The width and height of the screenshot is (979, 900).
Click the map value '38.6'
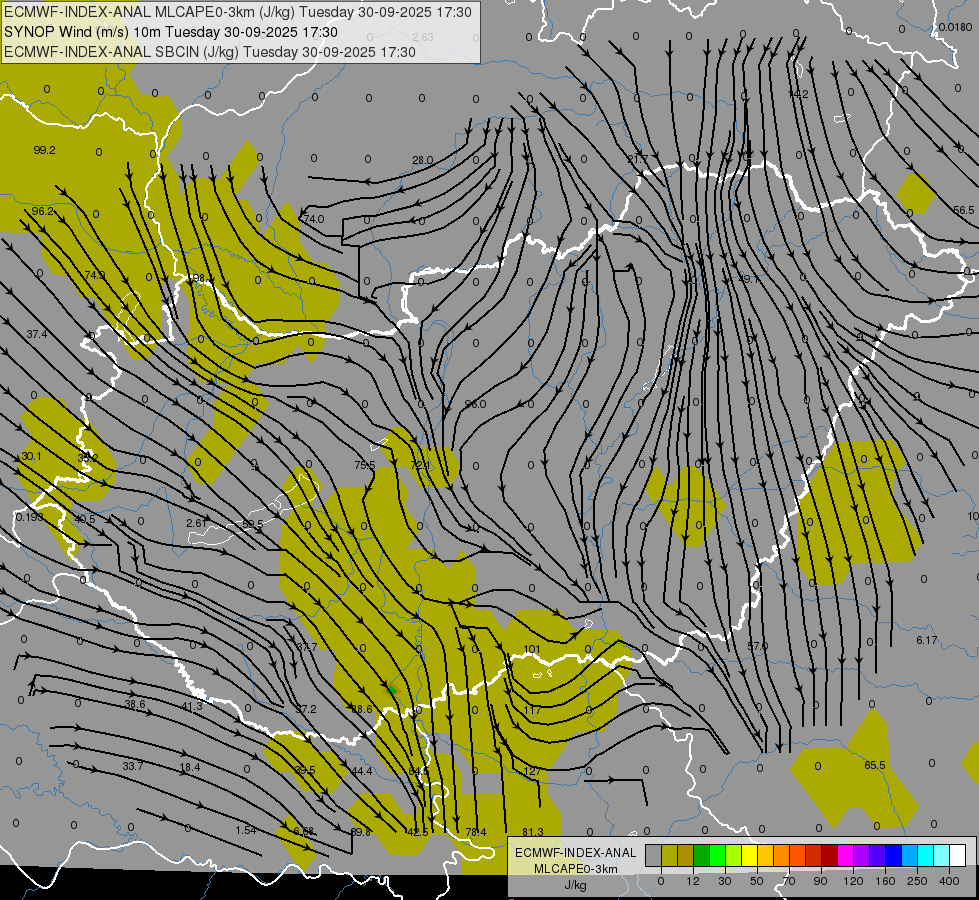click(135, 704)
